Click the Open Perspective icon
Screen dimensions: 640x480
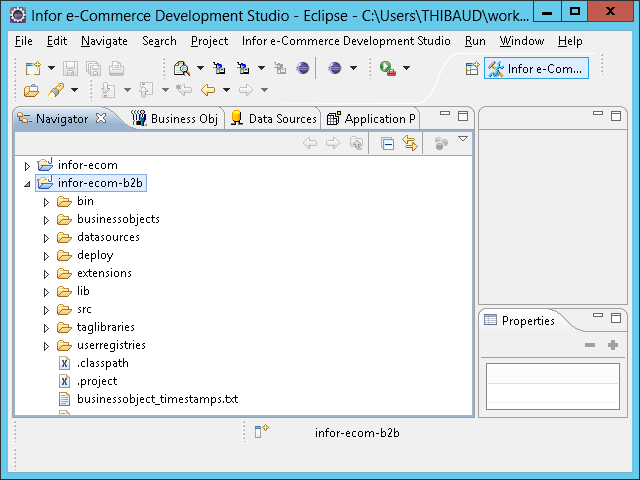pos(472,68)
